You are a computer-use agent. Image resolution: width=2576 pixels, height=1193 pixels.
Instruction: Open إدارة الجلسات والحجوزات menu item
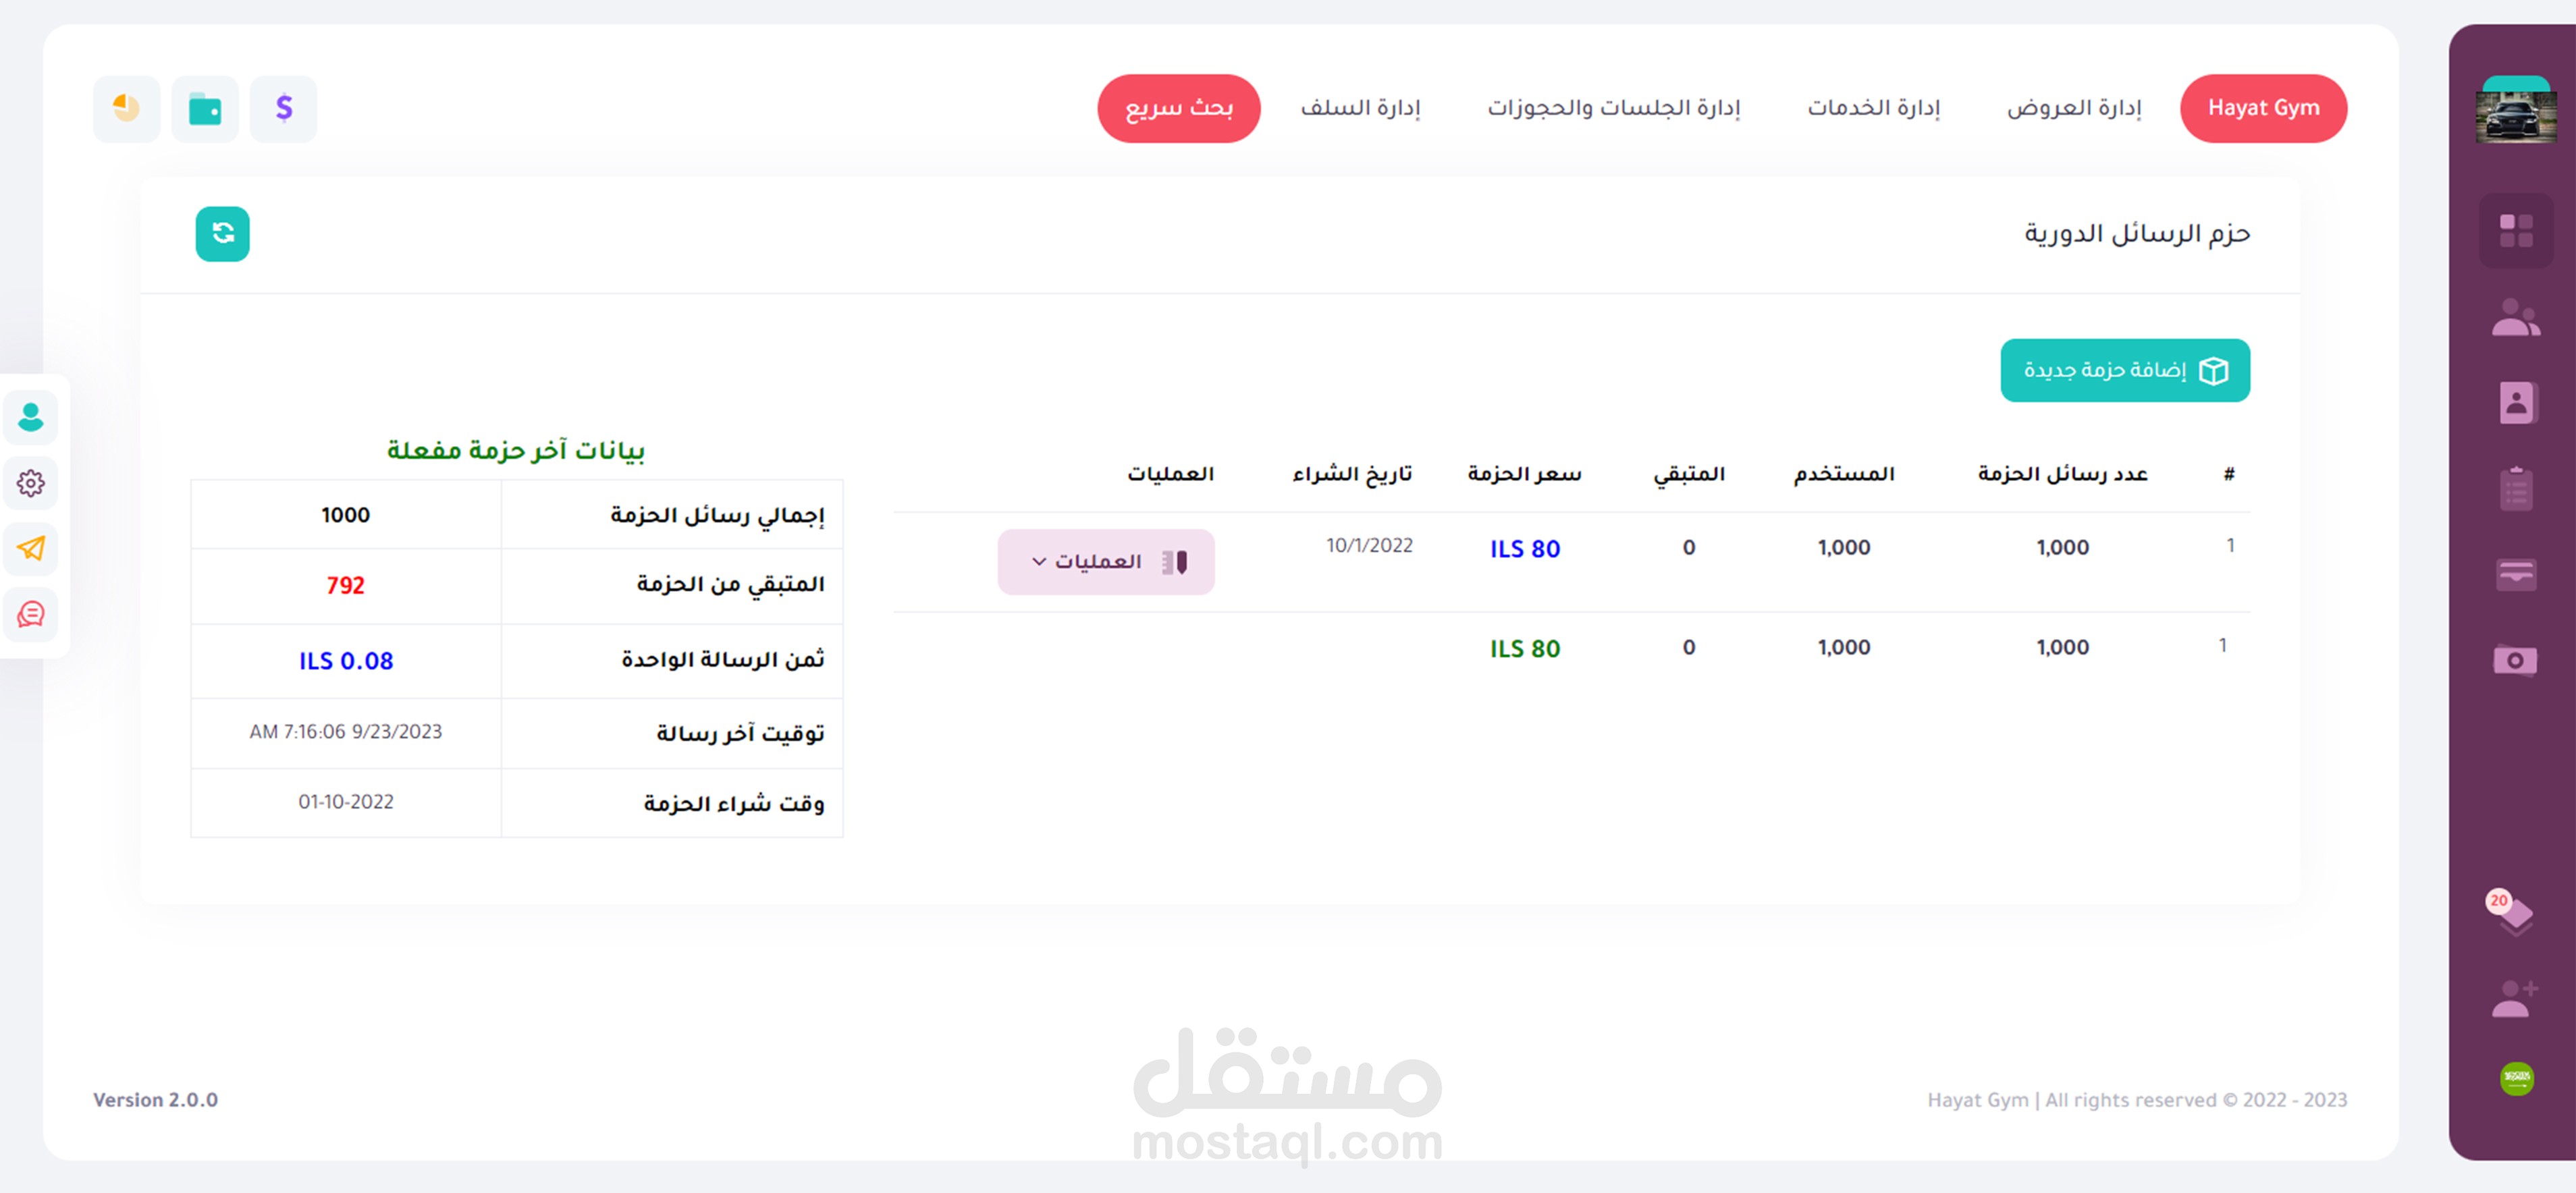tap(1613, 108)
